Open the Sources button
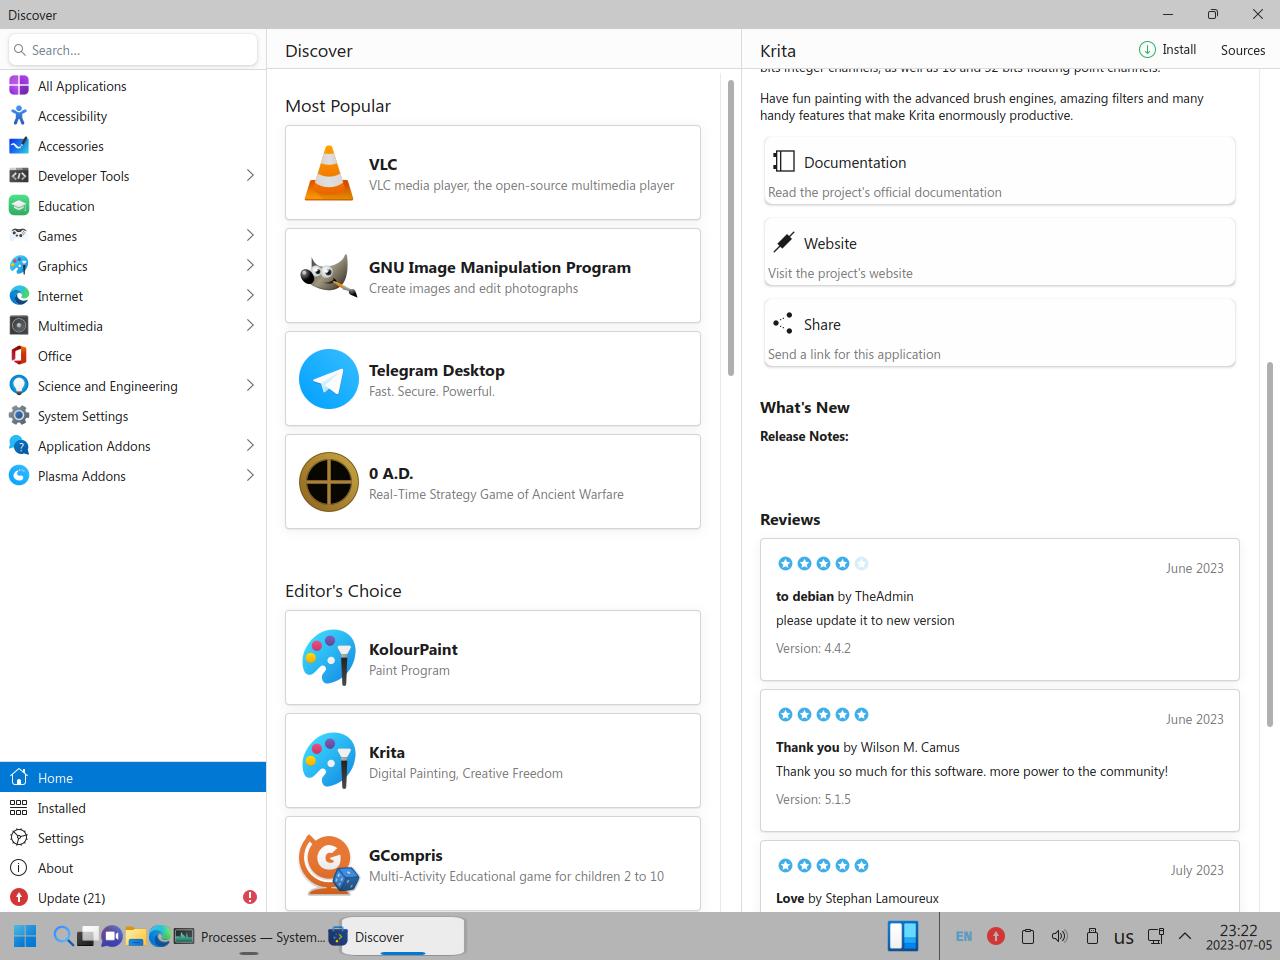This screenshot has width=1280, height=960. 1243,50
